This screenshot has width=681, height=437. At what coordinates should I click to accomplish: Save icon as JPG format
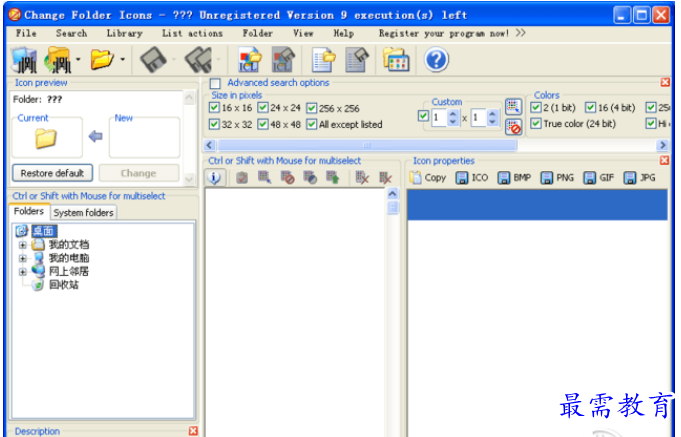(640, 178)
